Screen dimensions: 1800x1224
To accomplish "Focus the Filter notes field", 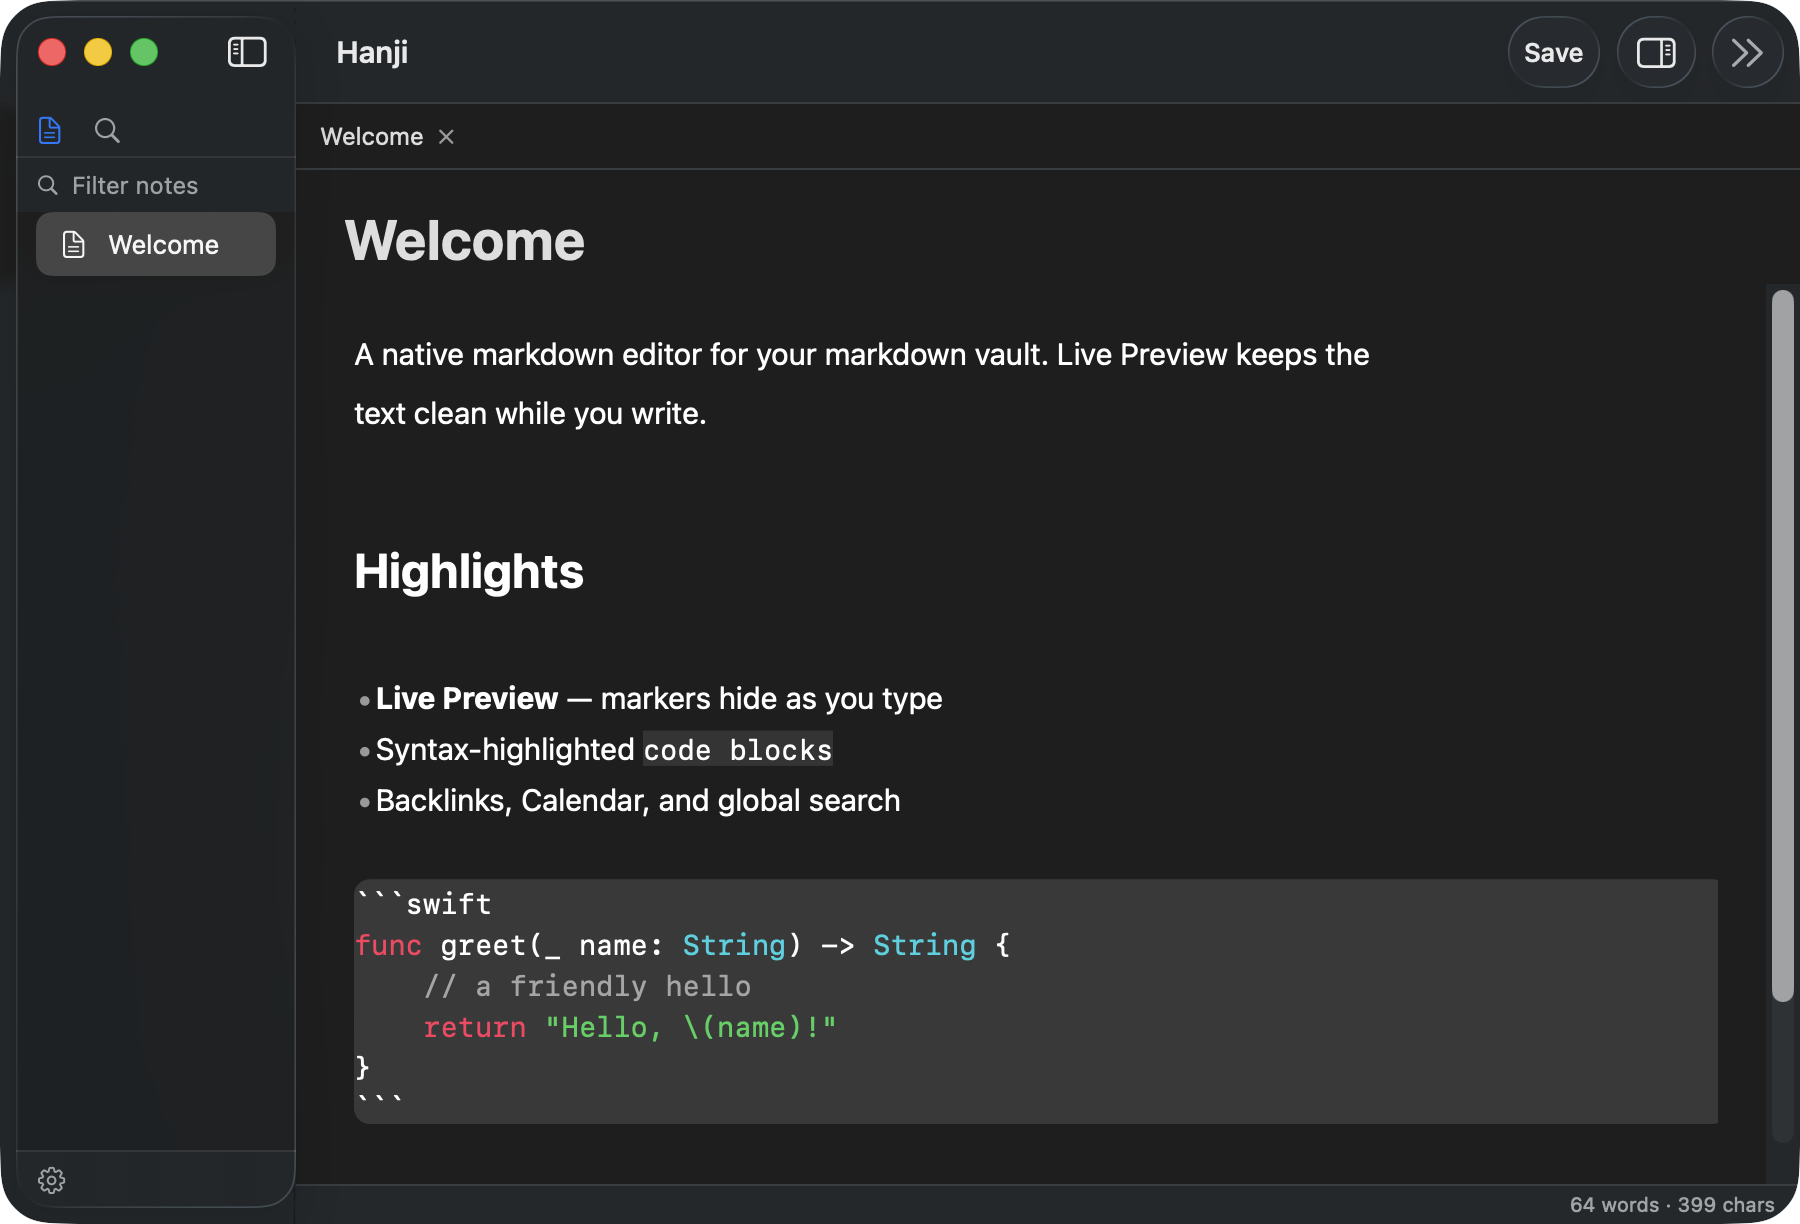I will point(156,185).
